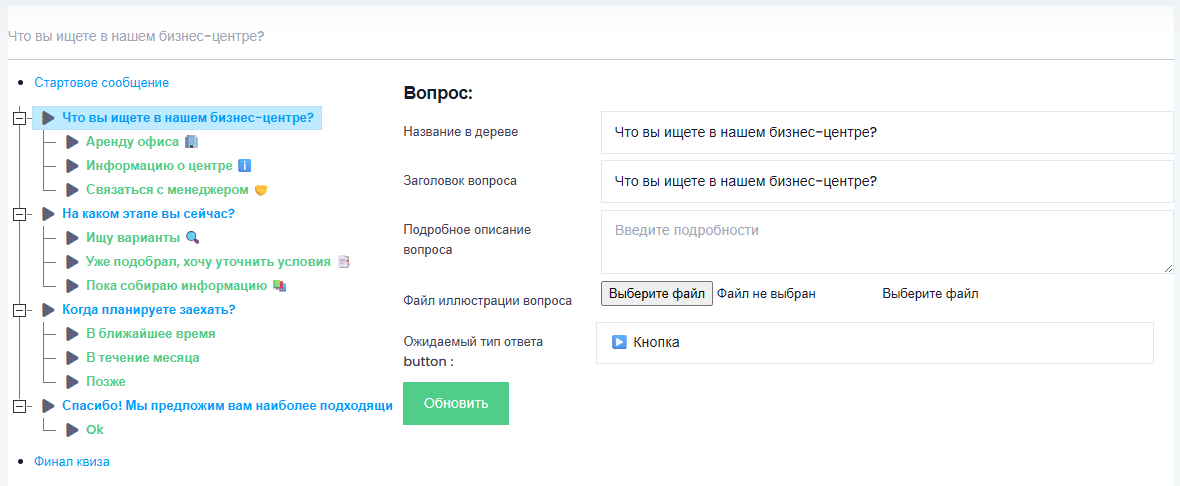Image resolution: width=1180 pixels, height=486 pixels.
Task: Click play icon beside 'Ok' answer
Action: pyautogui.click(x=72, y=430)
